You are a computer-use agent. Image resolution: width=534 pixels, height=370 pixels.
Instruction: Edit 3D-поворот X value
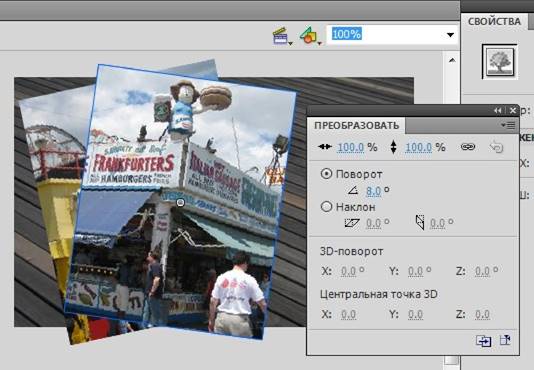pyautogui.click(x=348, y=272)
